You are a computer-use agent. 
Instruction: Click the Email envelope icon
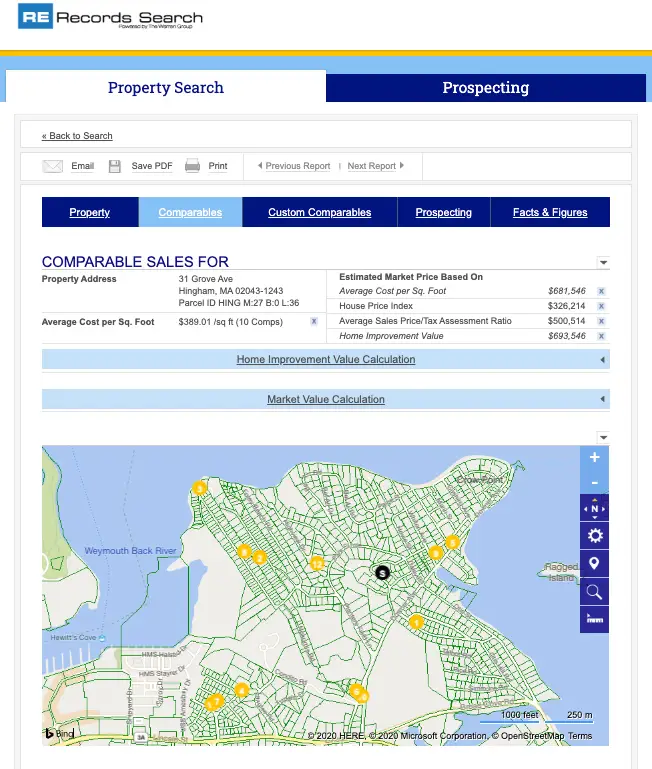[53, 166]
